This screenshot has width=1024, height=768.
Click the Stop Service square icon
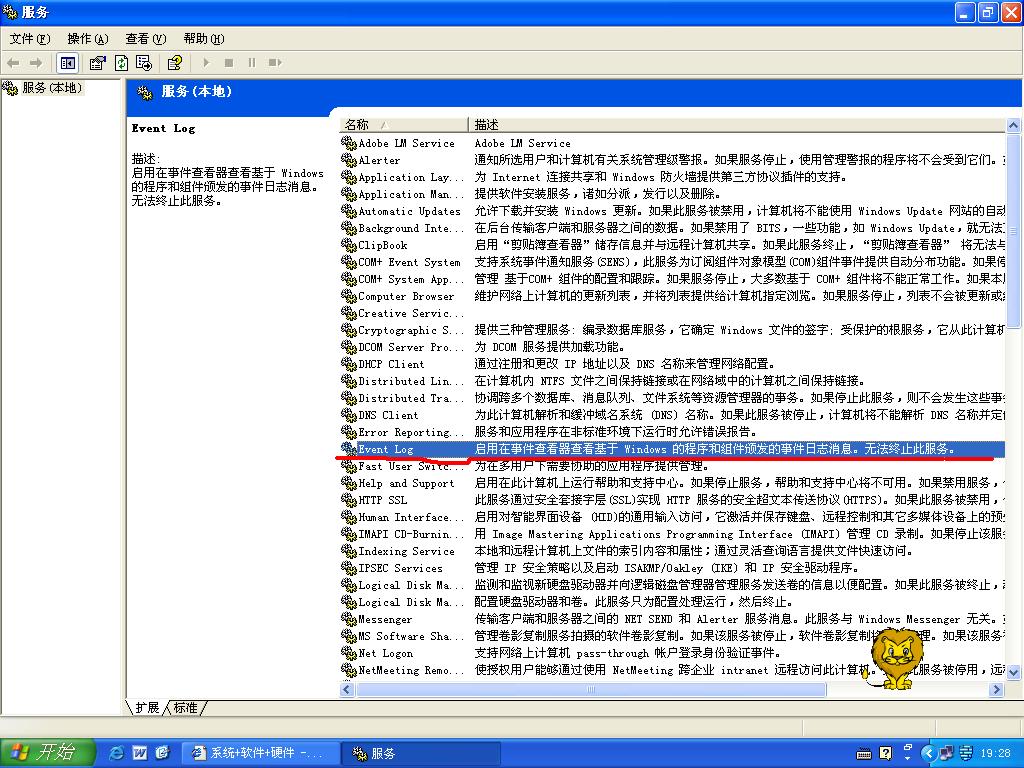[229, 63]
